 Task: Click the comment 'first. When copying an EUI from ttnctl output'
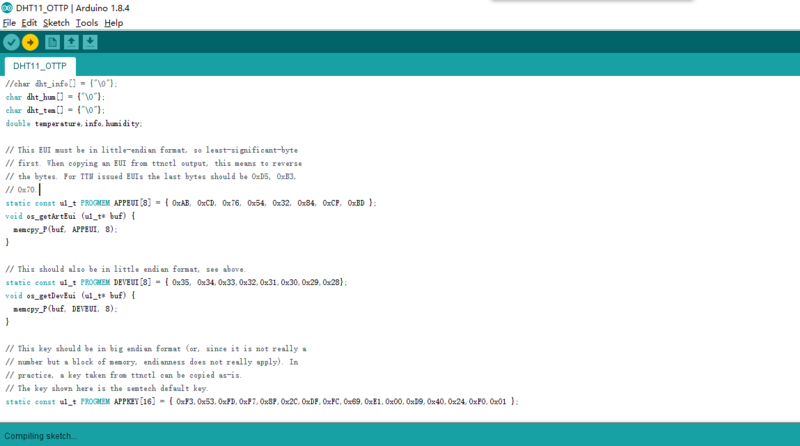point(154,163)
